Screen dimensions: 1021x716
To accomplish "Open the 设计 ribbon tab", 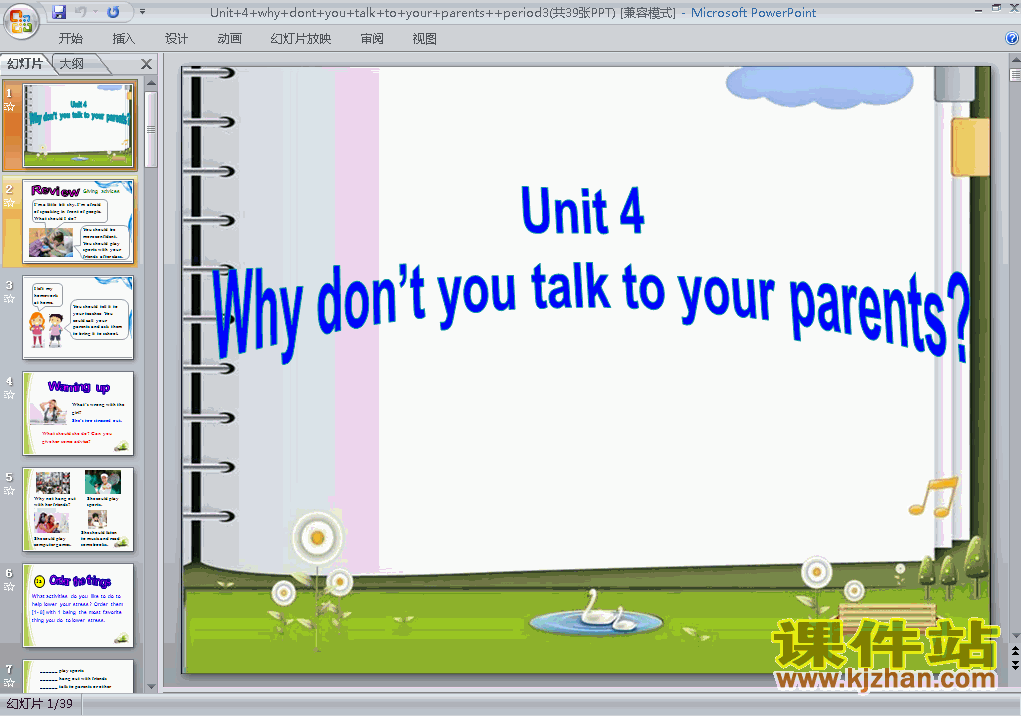I will [176, 38].
